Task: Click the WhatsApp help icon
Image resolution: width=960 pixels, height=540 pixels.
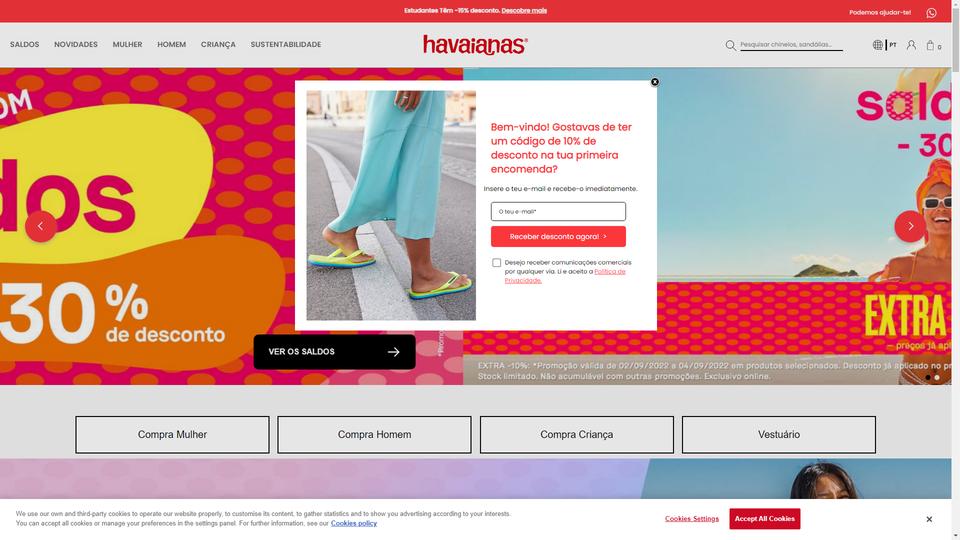Action: [931, 13]
